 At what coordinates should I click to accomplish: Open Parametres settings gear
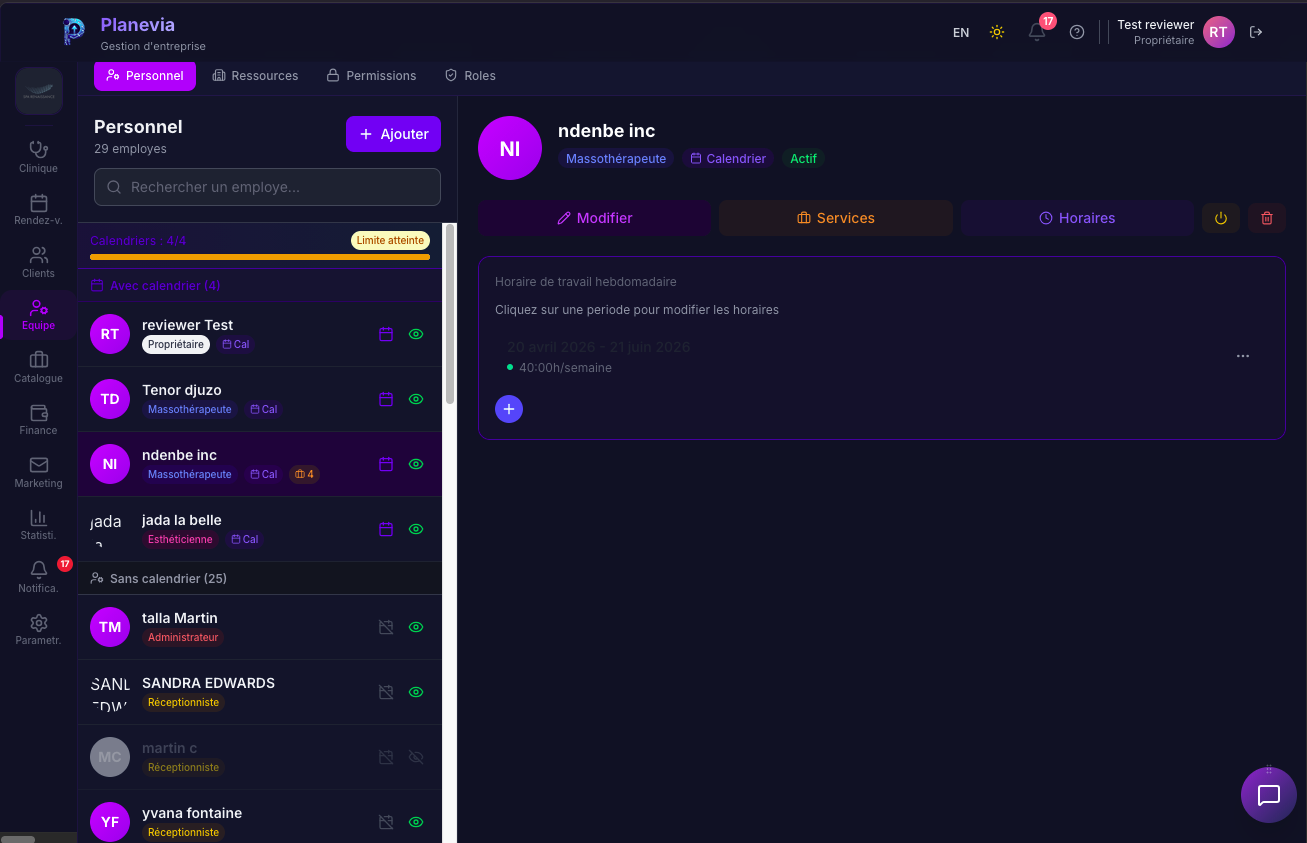(x=38, y=630)
